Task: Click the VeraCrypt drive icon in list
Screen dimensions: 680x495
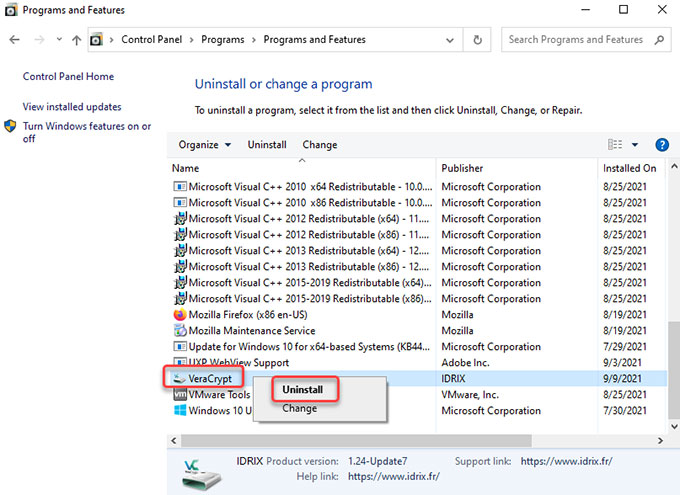Action: click(x=179, y=379)
